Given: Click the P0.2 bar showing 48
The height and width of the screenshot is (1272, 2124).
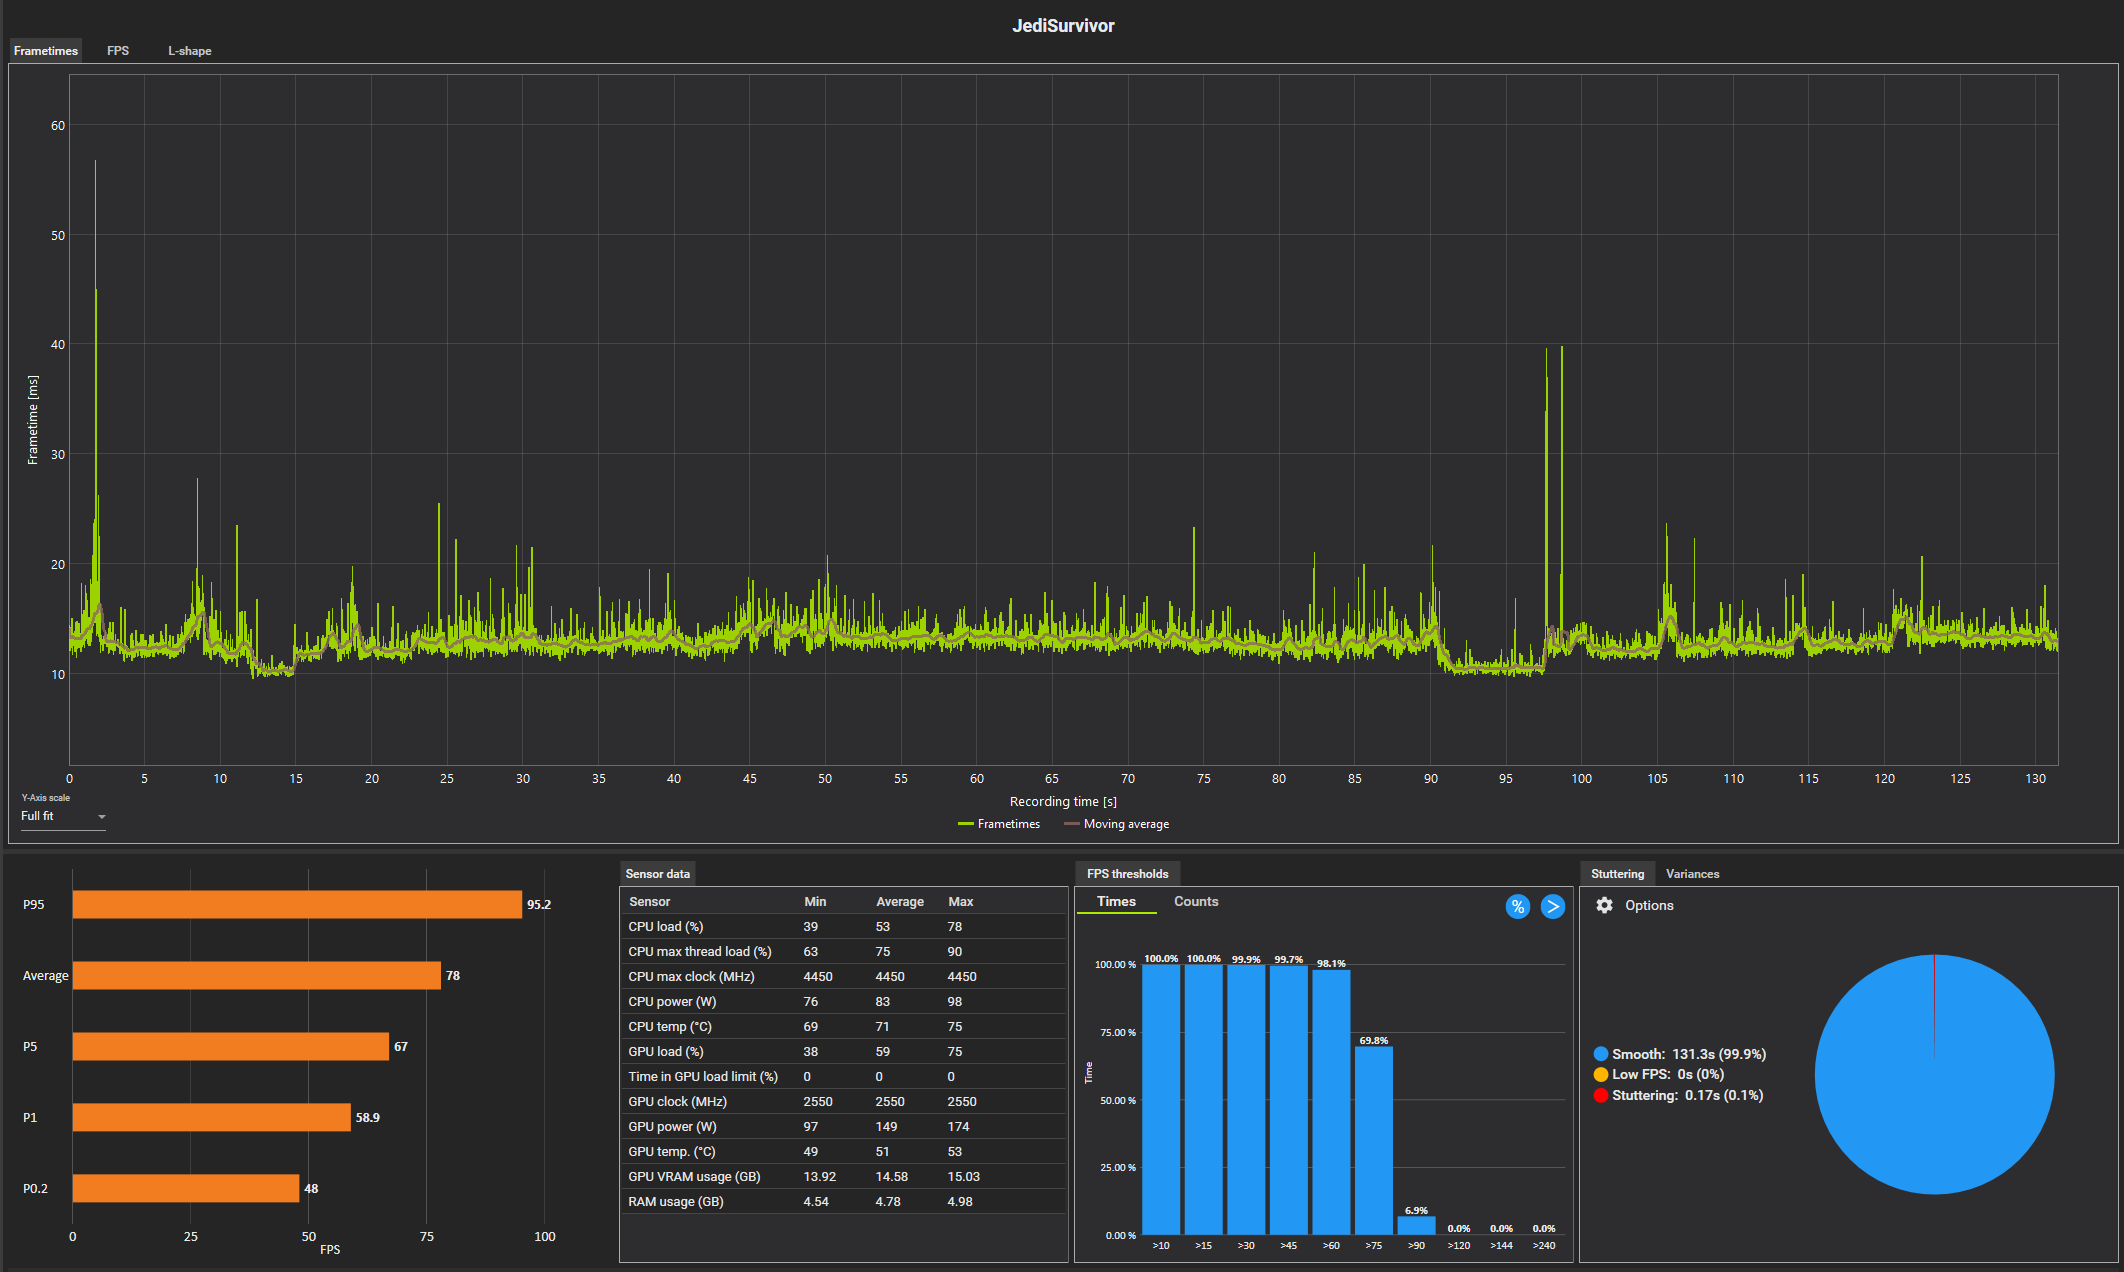Looking at the screenshot, I should [186, 1189].
